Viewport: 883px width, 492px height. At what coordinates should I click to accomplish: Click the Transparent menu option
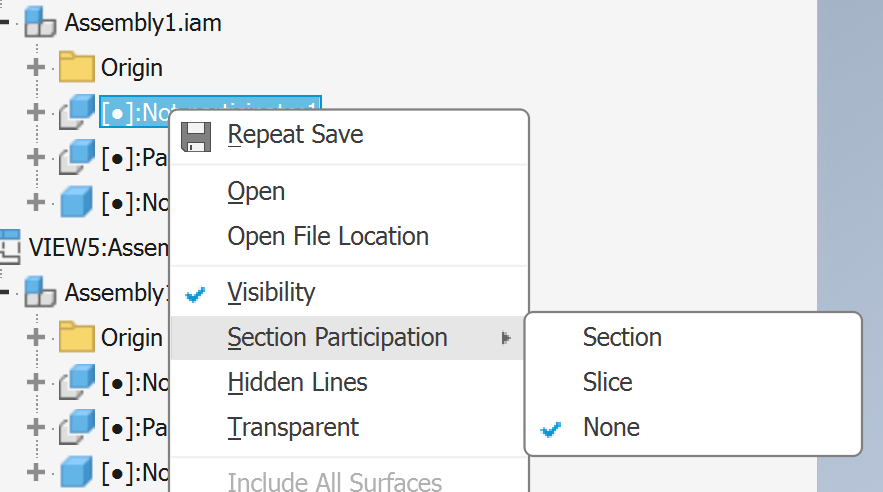tap(293, 428)
